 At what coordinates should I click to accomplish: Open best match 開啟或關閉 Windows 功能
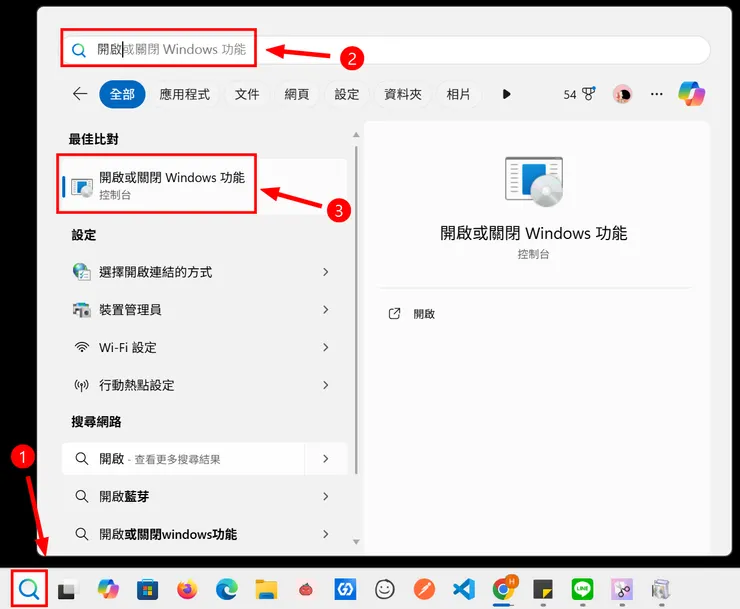pyautogui.click(x=204, y=186)
